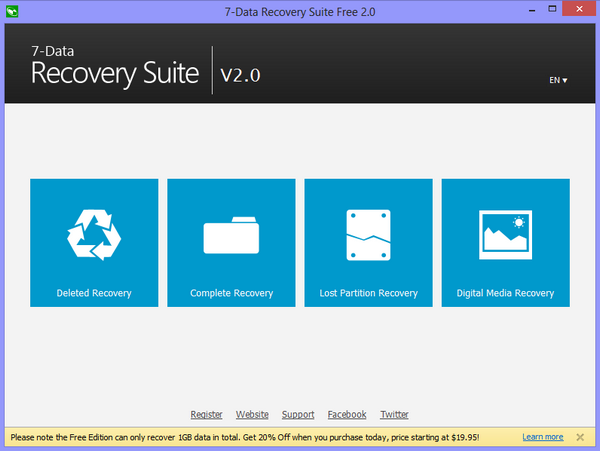Open the Deleted Recovery tile

(94, 243)
